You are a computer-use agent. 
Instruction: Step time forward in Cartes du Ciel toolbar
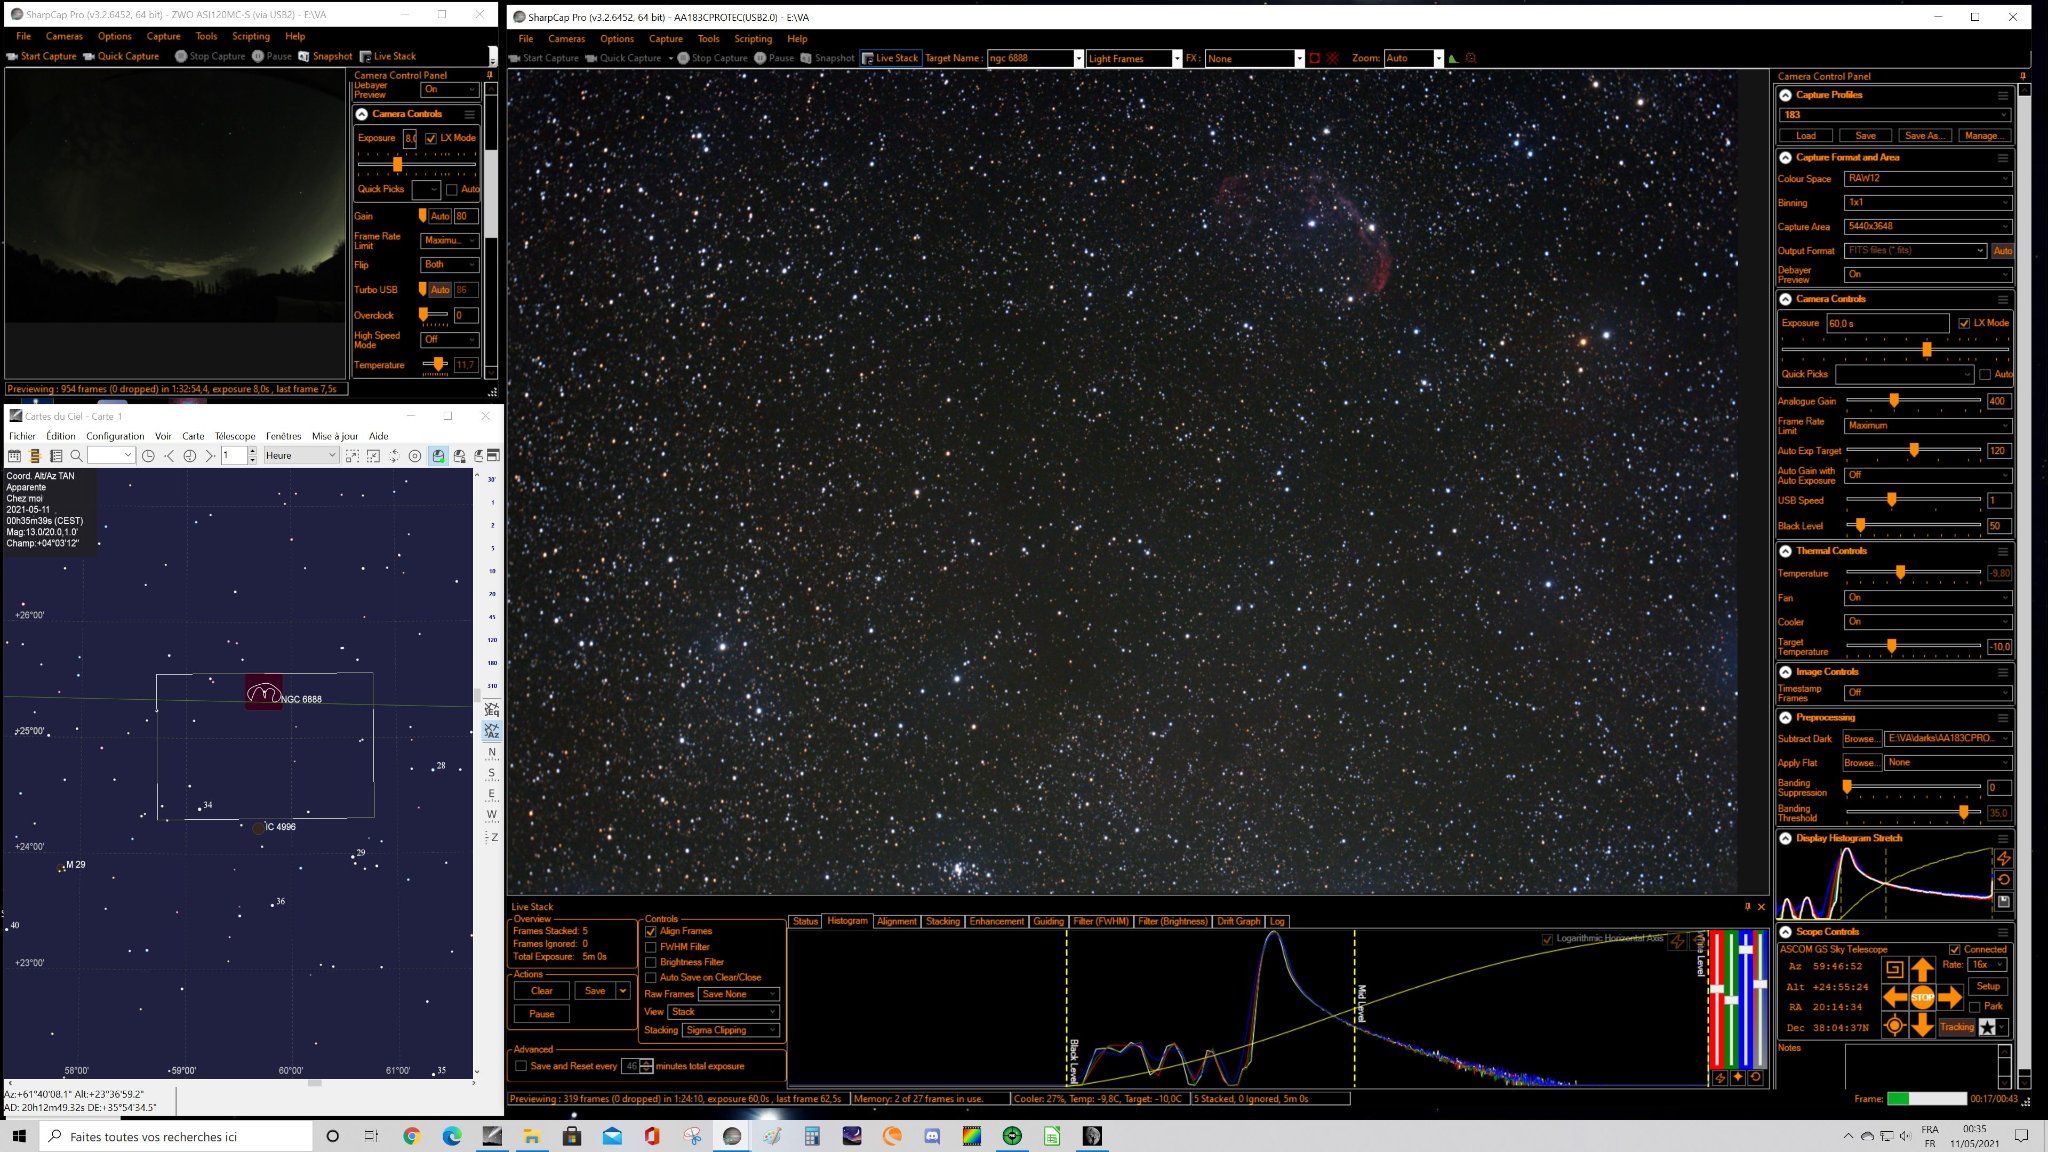click(209, 456)
